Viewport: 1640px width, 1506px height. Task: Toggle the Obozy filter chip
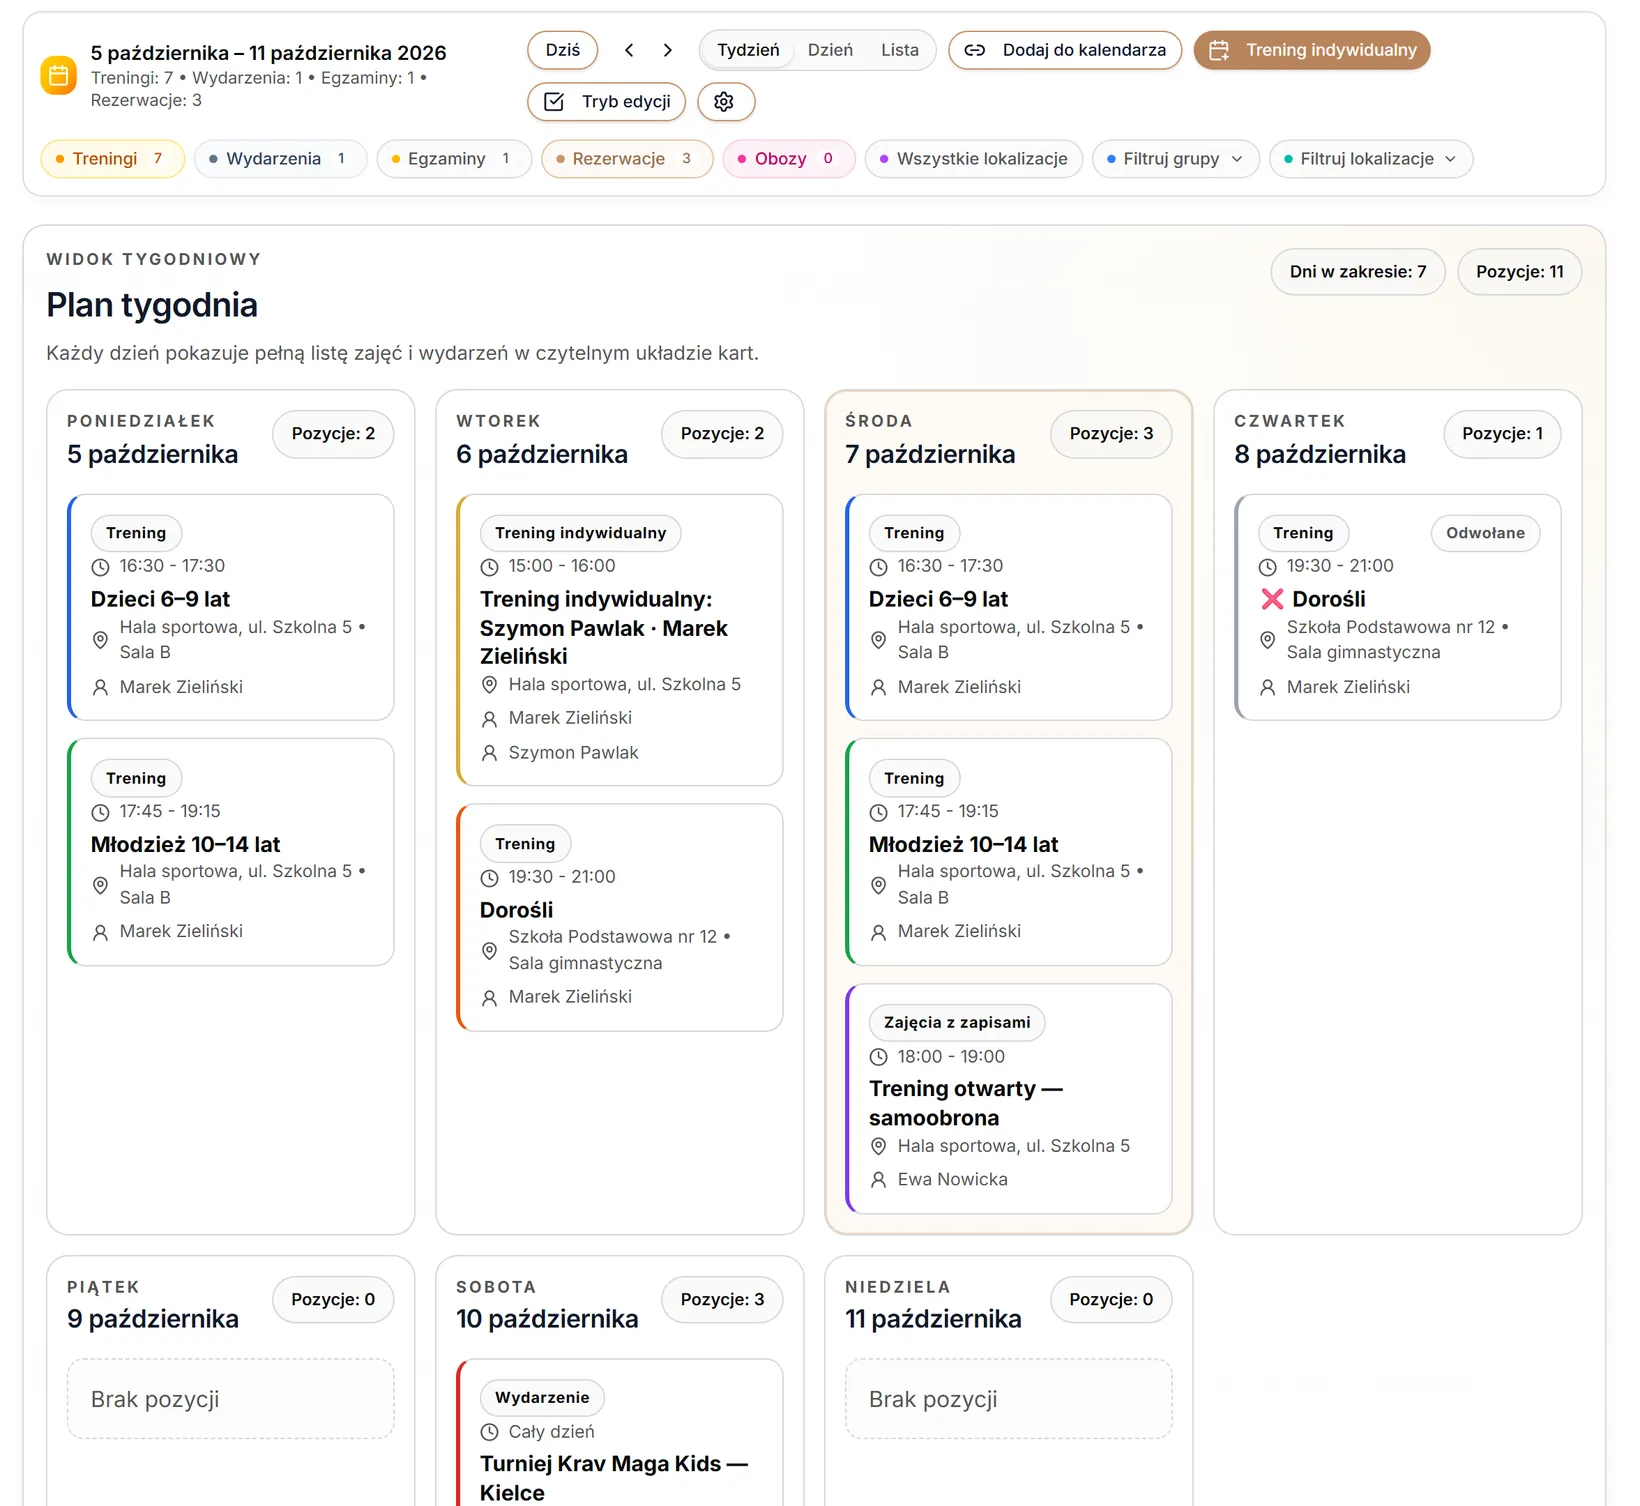[x=789, y=159]
